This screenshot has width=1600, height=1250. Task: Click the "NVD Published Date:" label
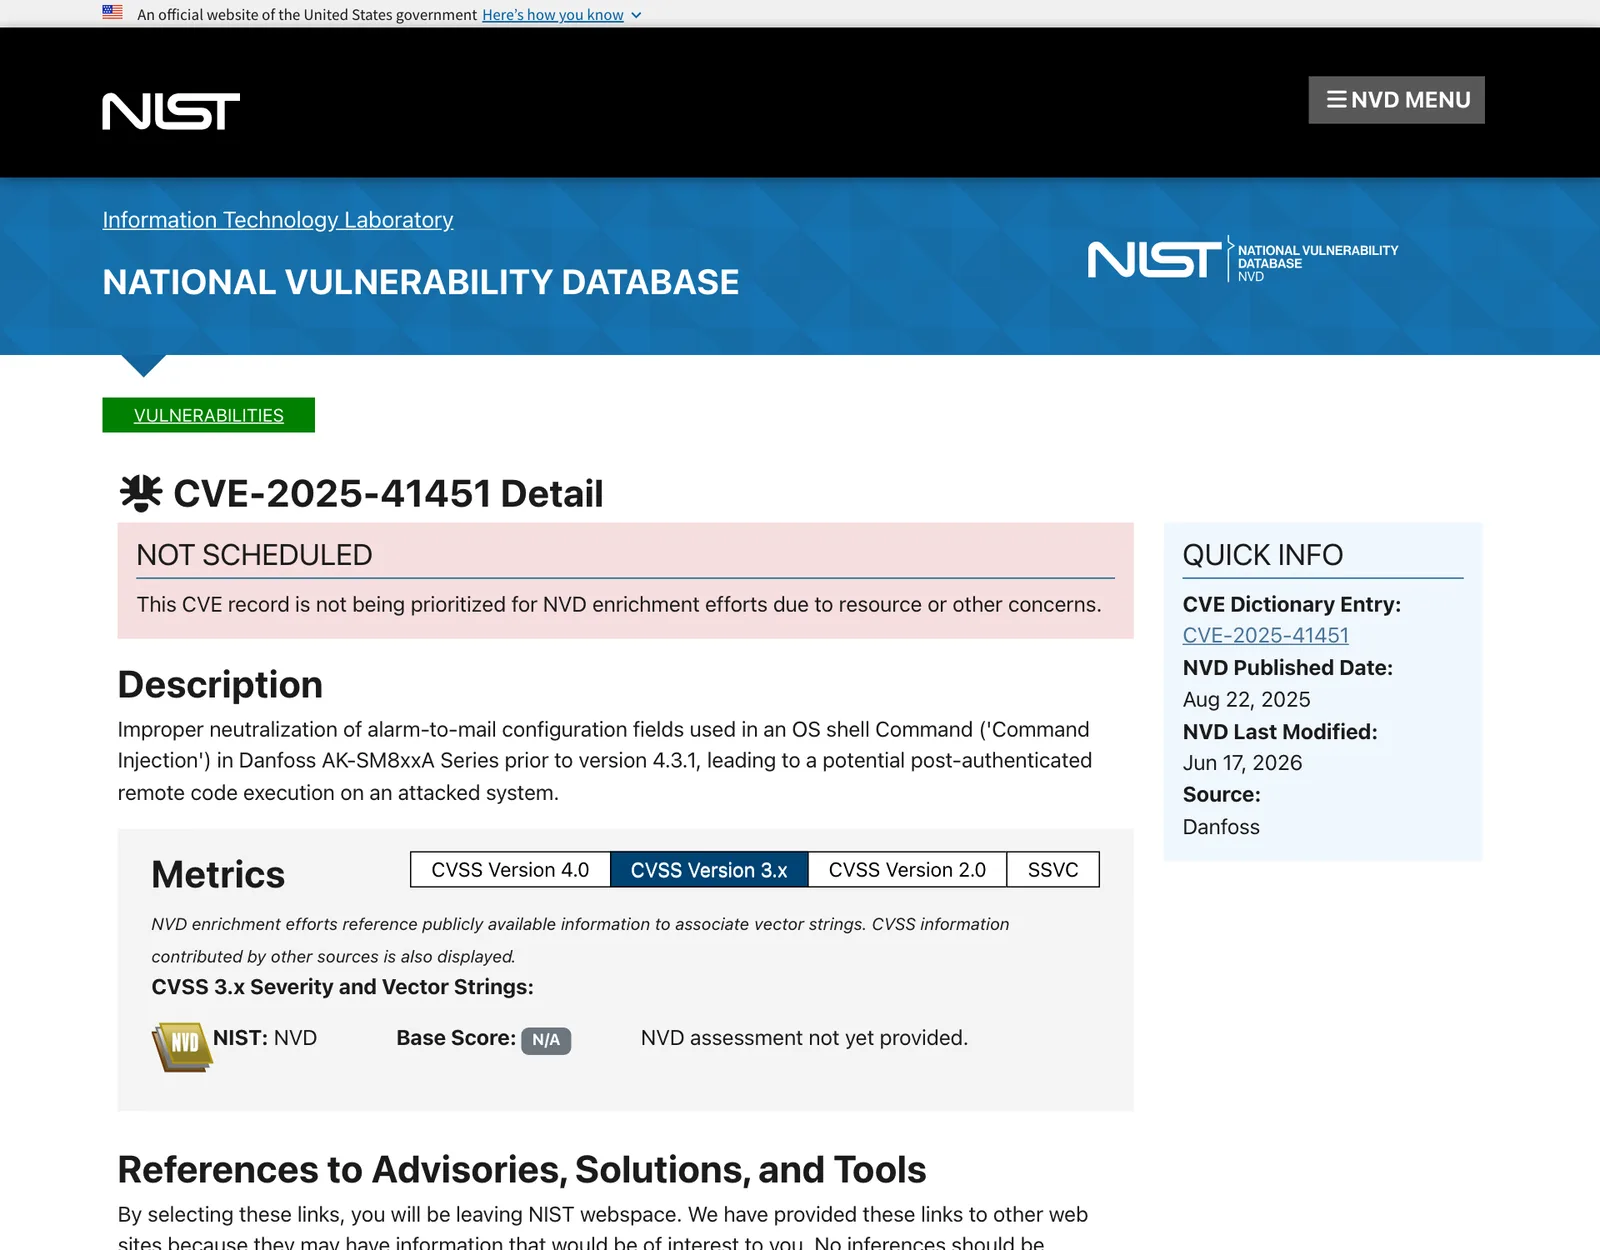point(1288,668)
